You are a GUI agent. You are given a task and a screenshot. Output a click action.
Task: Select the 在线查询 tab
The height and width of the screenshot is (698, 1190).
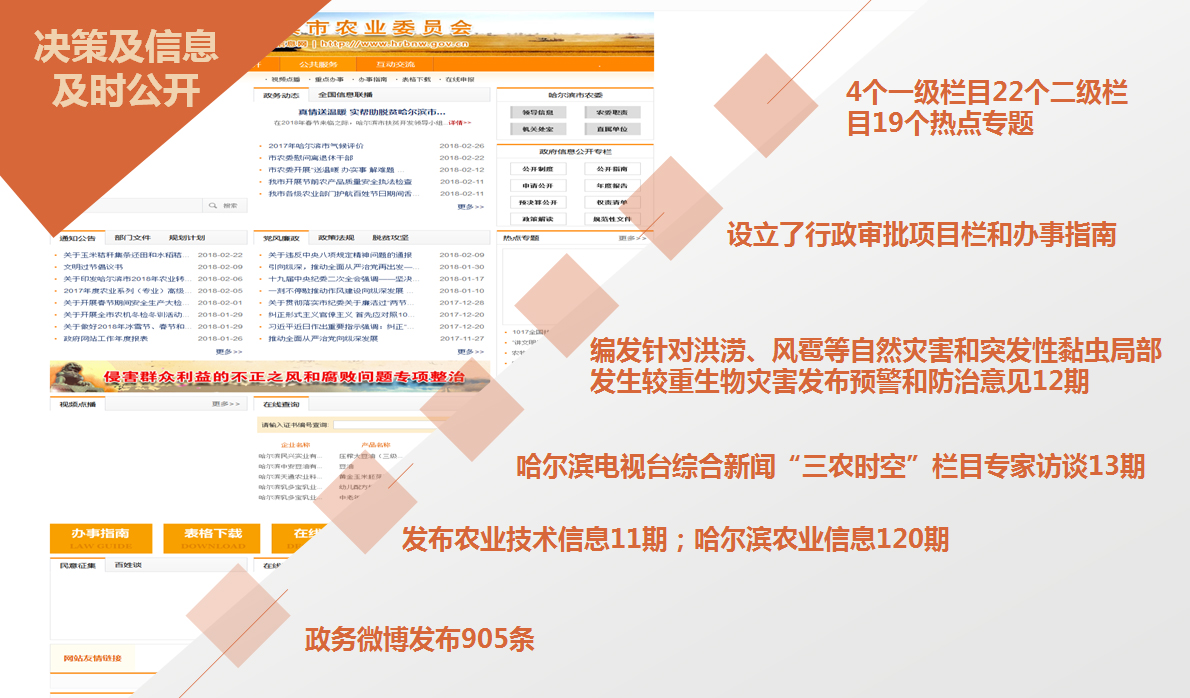click(281, 404)
